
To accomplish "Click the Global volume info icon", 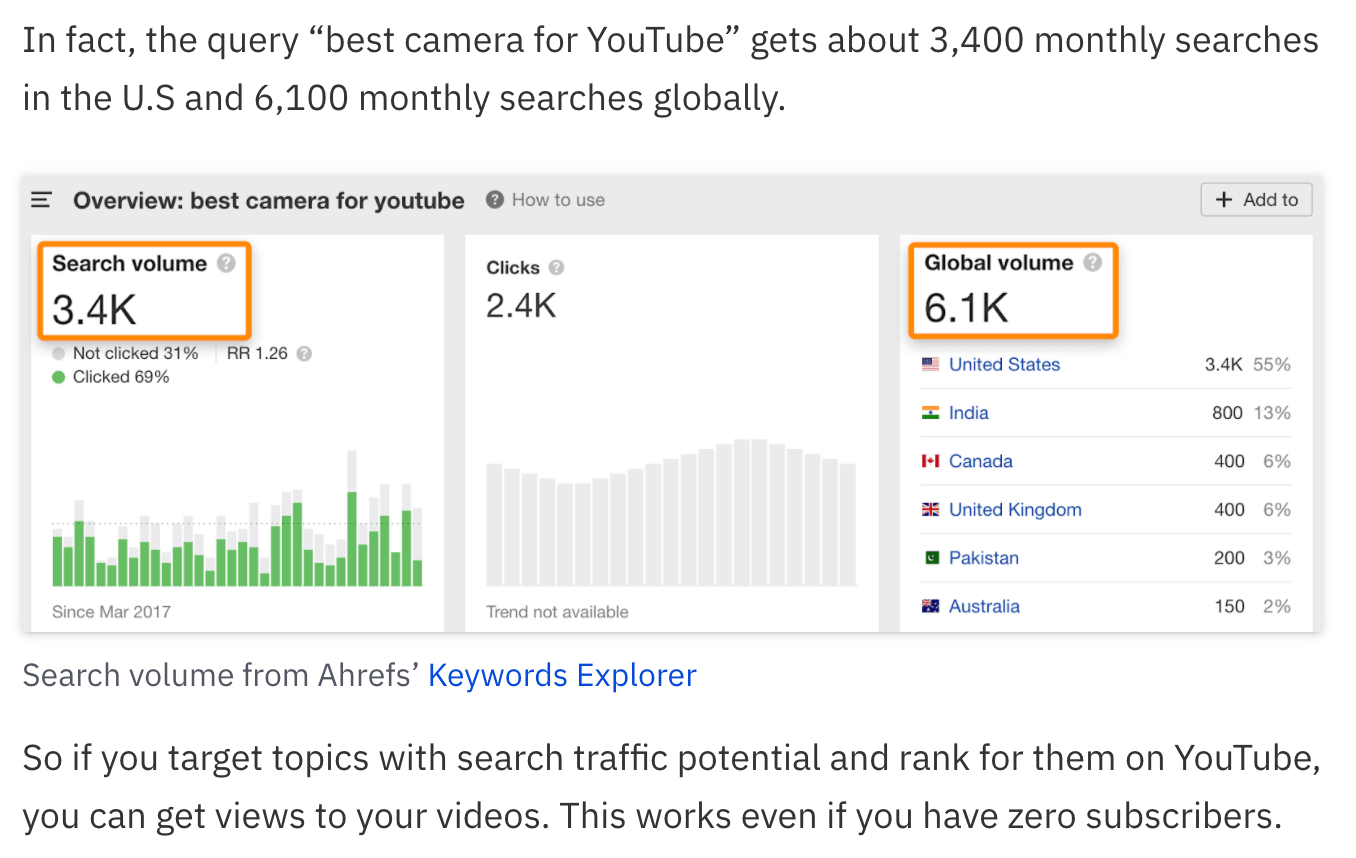I will 1093,263.
